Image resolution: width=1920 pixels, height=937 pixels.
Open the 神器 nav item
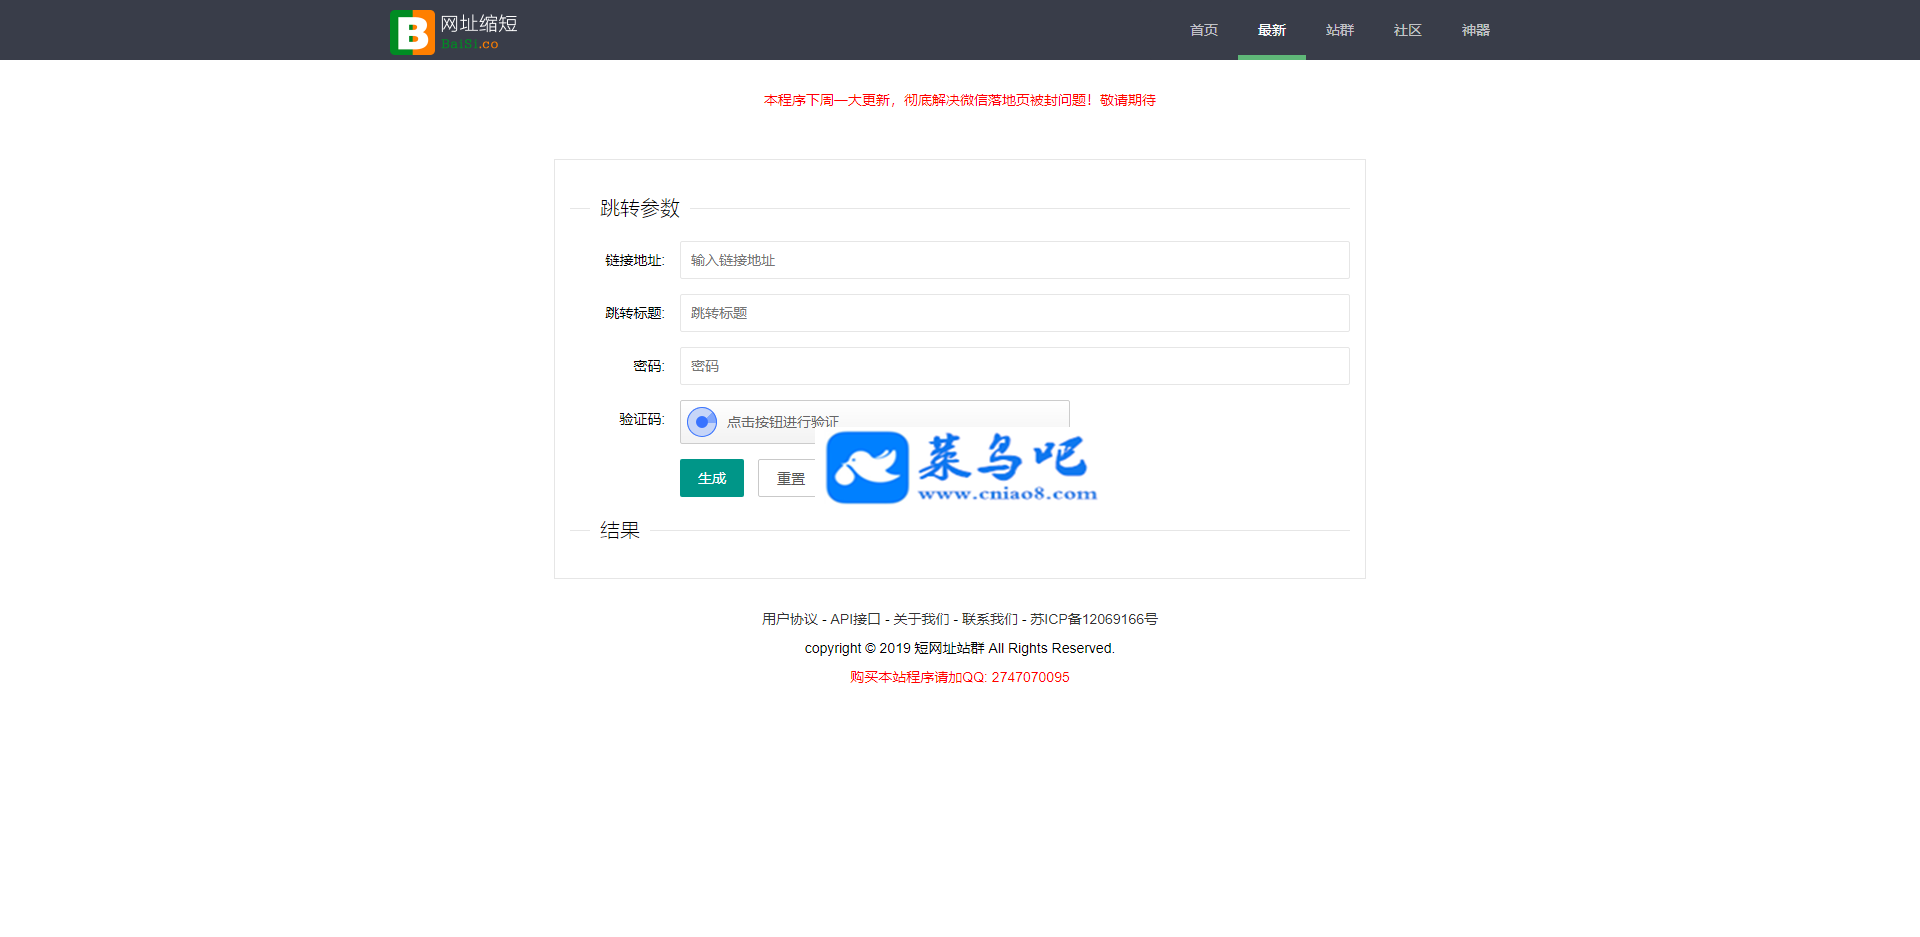tap(1476, 30)
